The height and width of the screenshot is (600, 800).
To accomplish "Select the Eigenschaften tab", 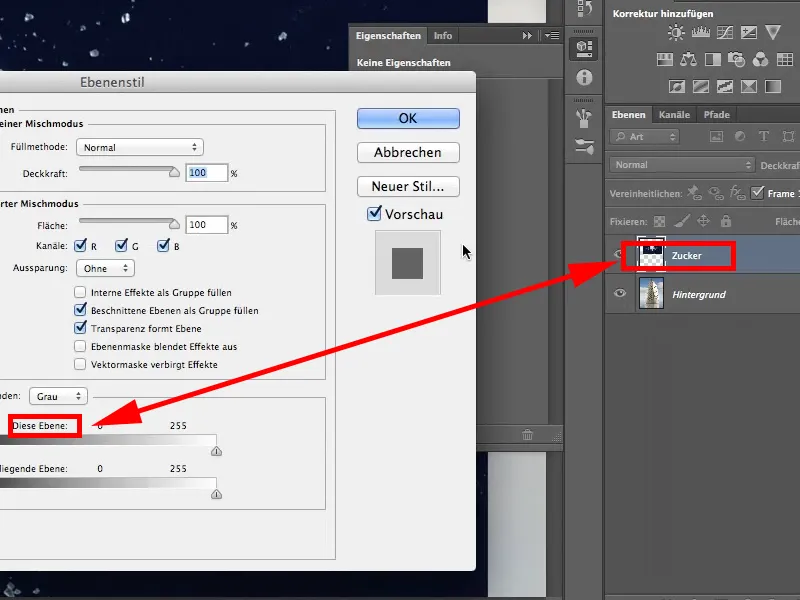I will 388,36.
